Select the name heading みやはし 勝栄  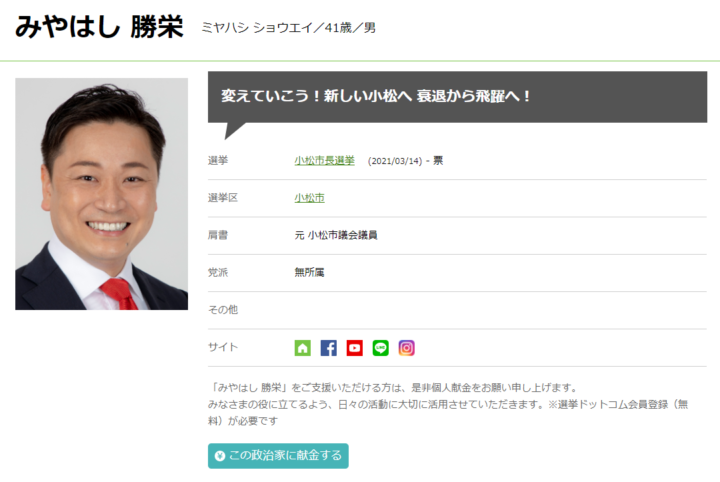100,27
